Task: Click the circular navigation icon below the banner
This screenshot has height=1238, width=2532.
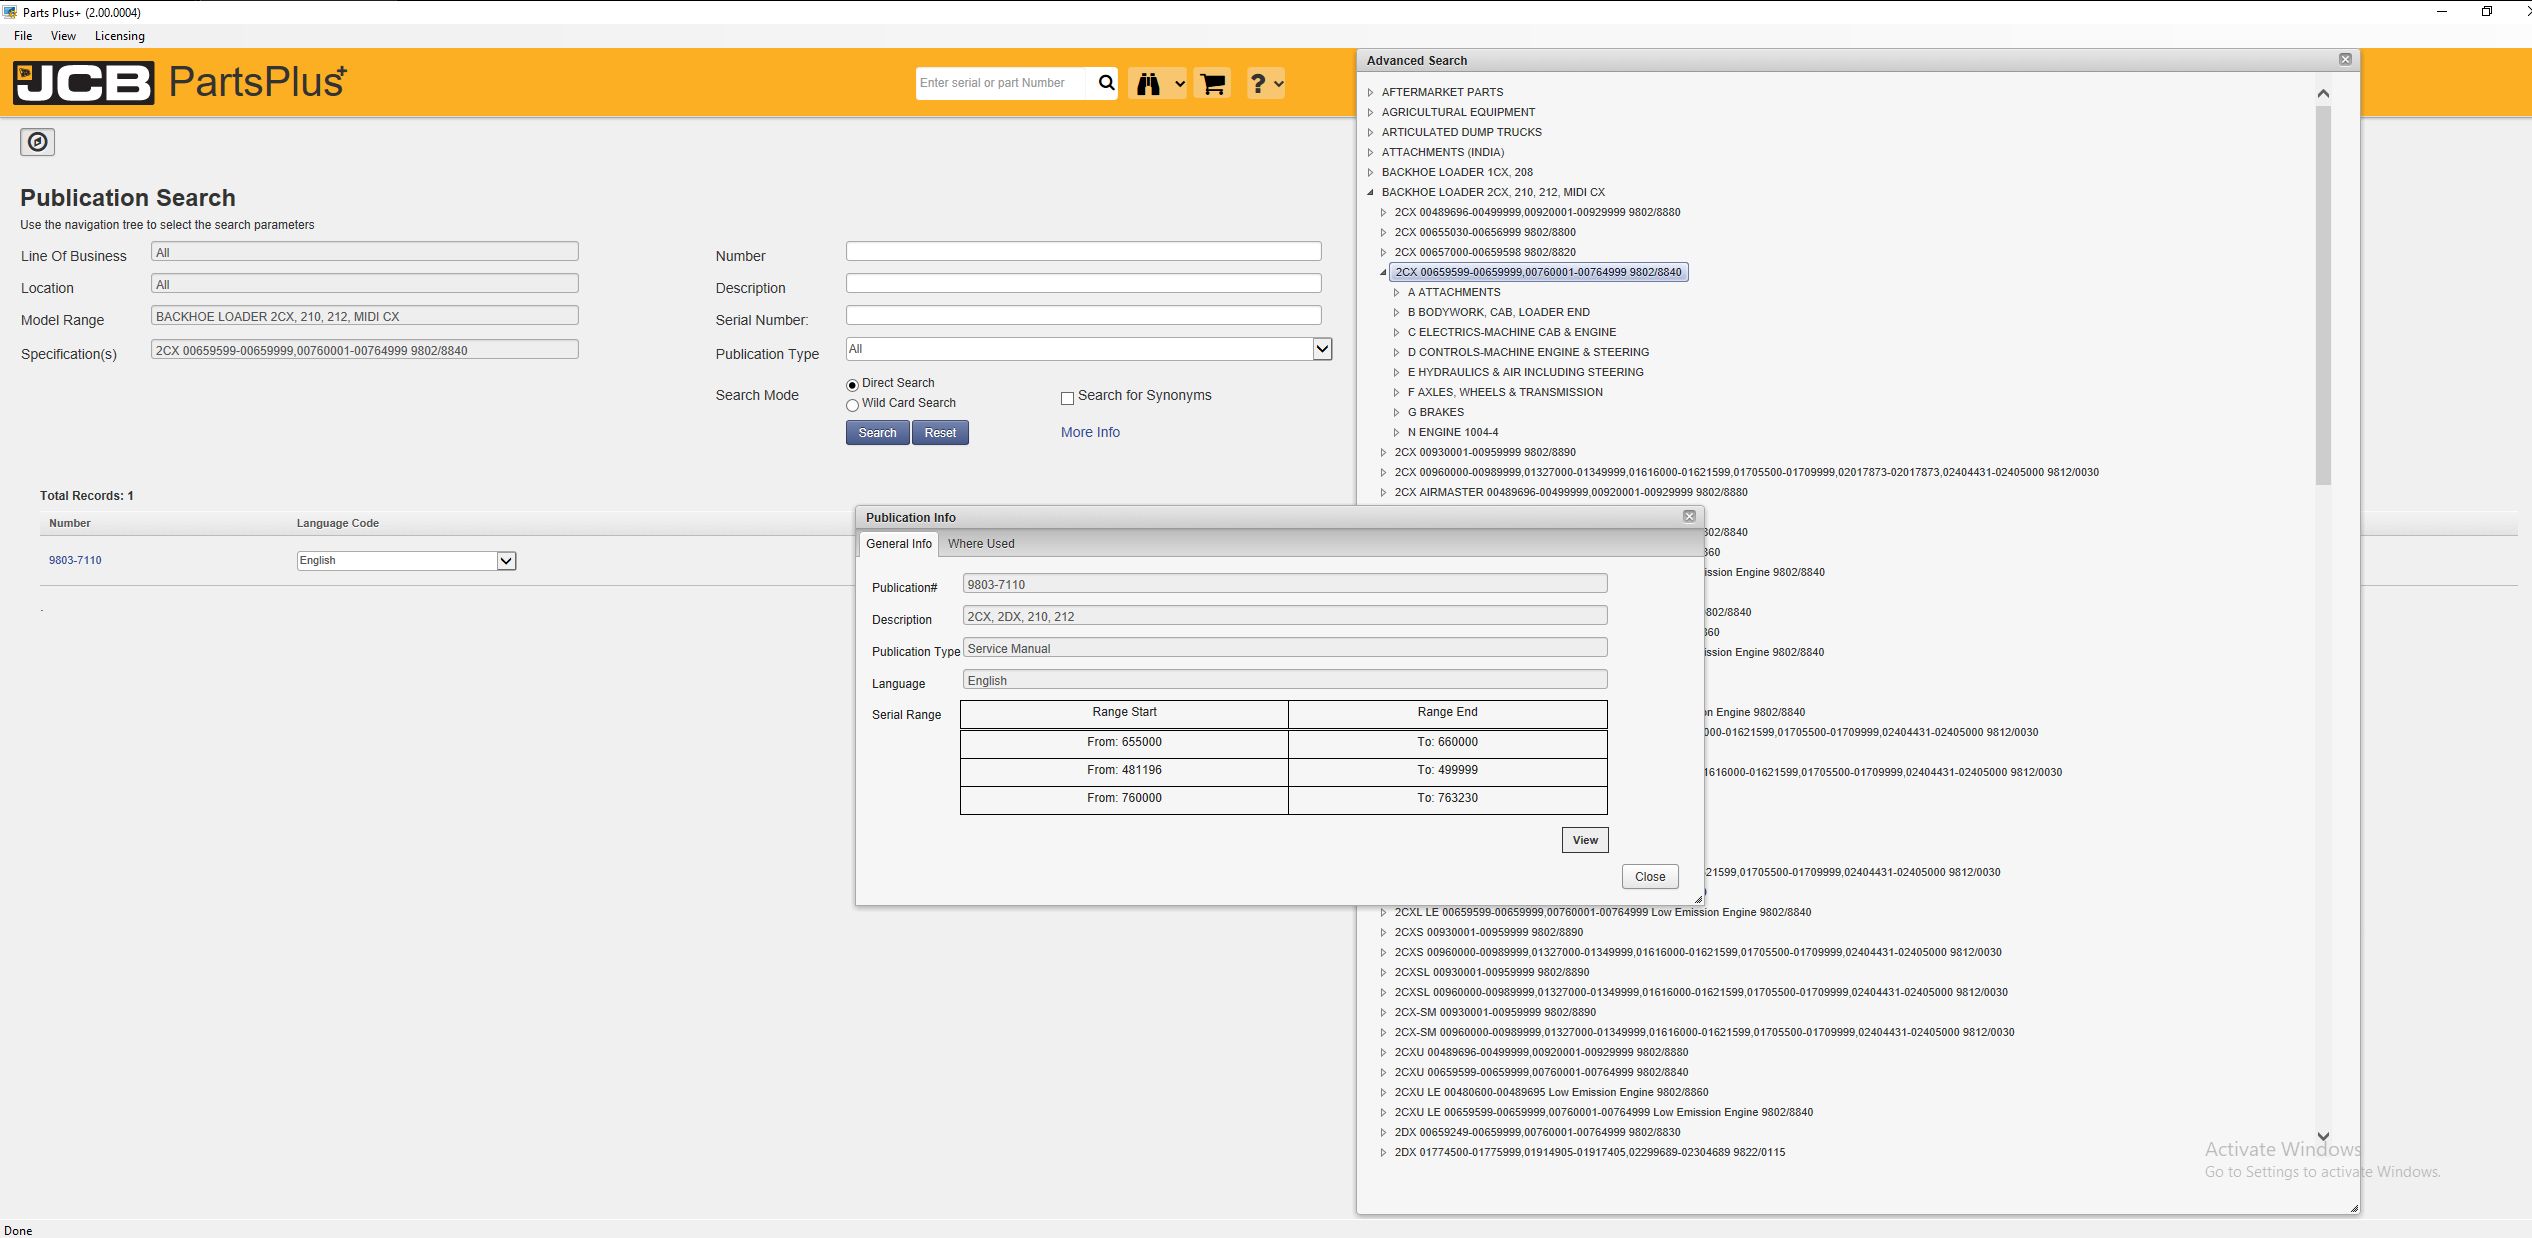Action: click(37, 142)
